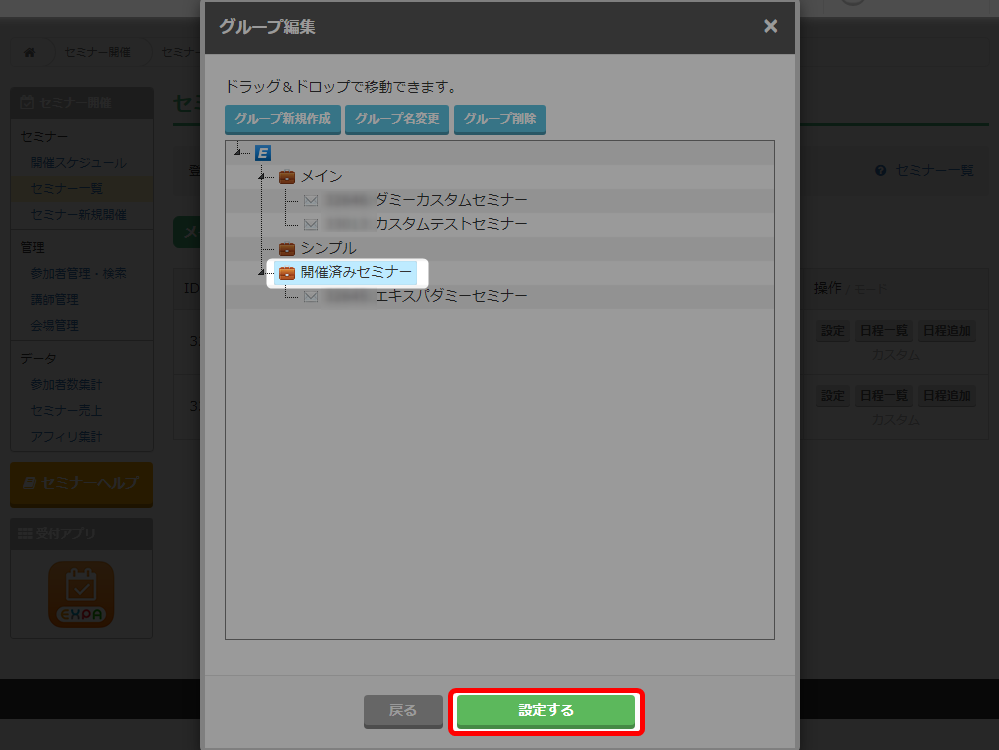Select the シンプル briefcase icon
Image resolution: width=999 pixels, height=750 pixels.
(287, 249)
